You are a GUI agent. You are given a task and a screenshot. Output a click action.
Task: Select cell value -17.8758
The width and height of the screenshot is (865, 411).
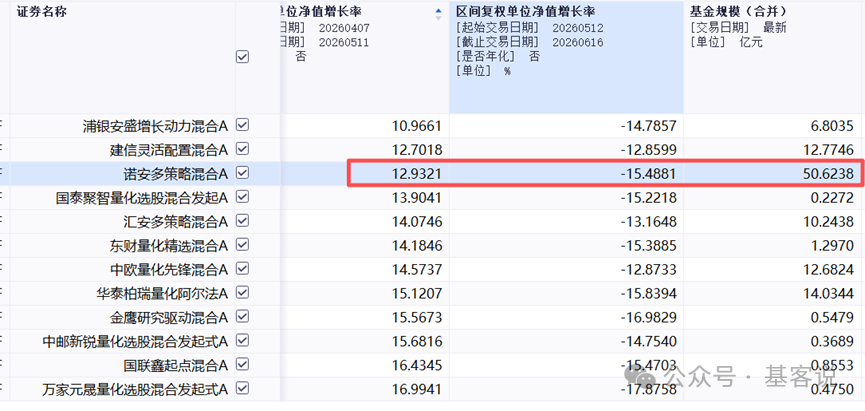[x=648, y=390]
